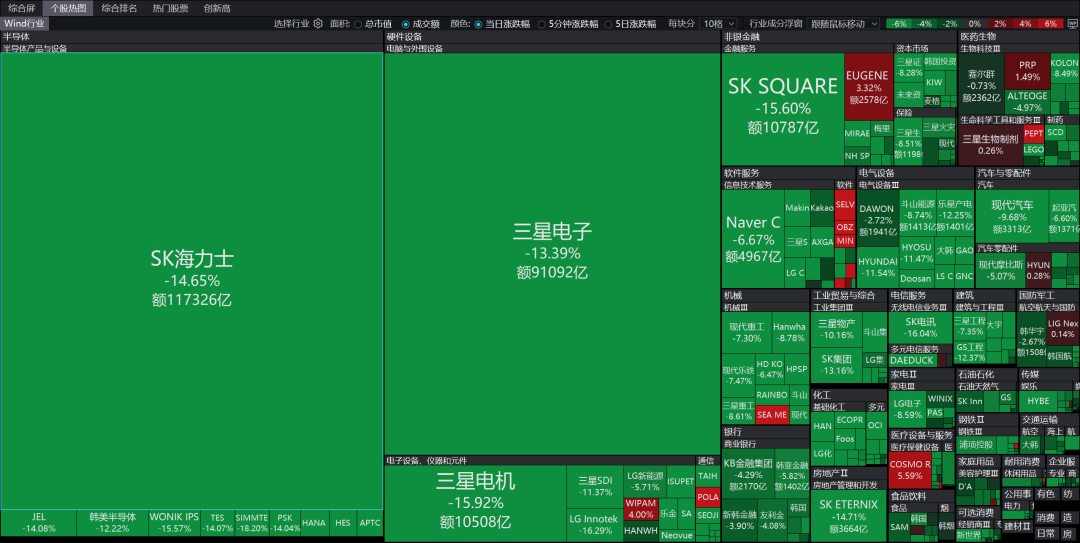Viewport: 1080px width, 543px height.
Task: Open the 电信服务 sector header
Action: 920,295
